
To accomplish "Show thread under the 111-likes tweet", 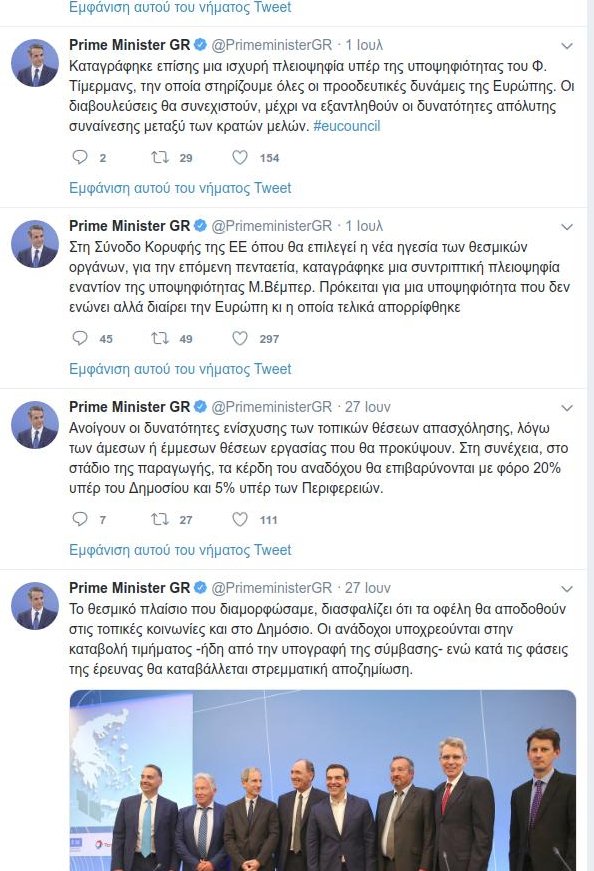I will pyautogui.click(x=180, y=550).
